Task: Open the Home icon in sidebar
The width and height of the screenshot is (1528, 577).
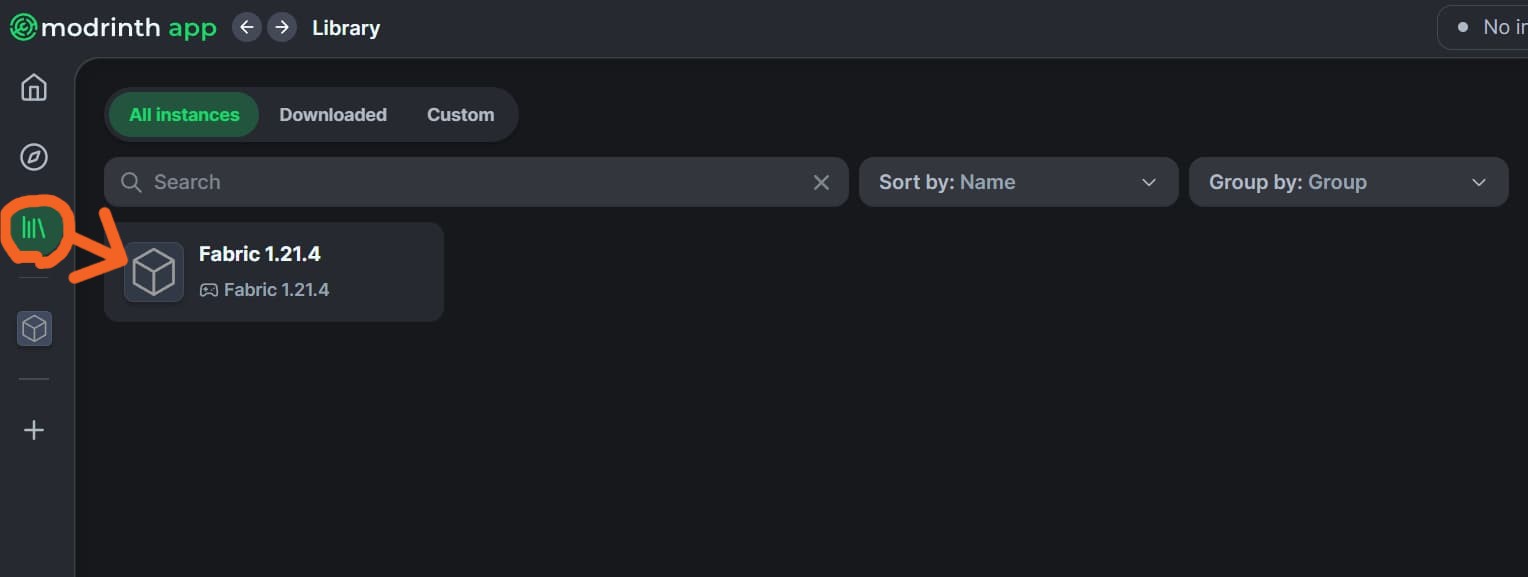Action: (34, 87)
